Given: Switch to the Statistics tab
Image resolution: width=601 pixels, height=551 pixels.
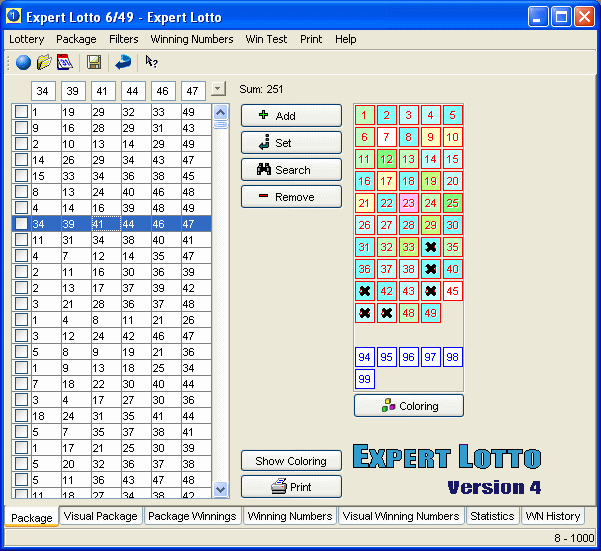Looking at the screenshot, I should pyautogui.click(x=492, y=516).
